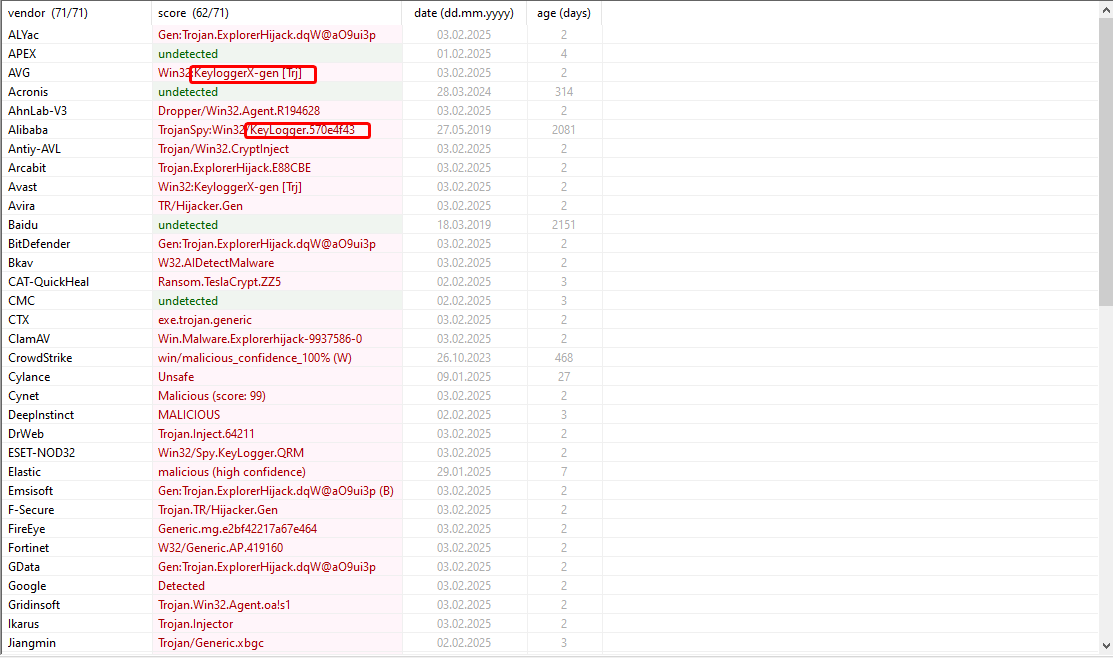Sort table by date (dd.mm.yyyy) header
Viewport: 1113px width, 658px height.
tap(464, 13)
